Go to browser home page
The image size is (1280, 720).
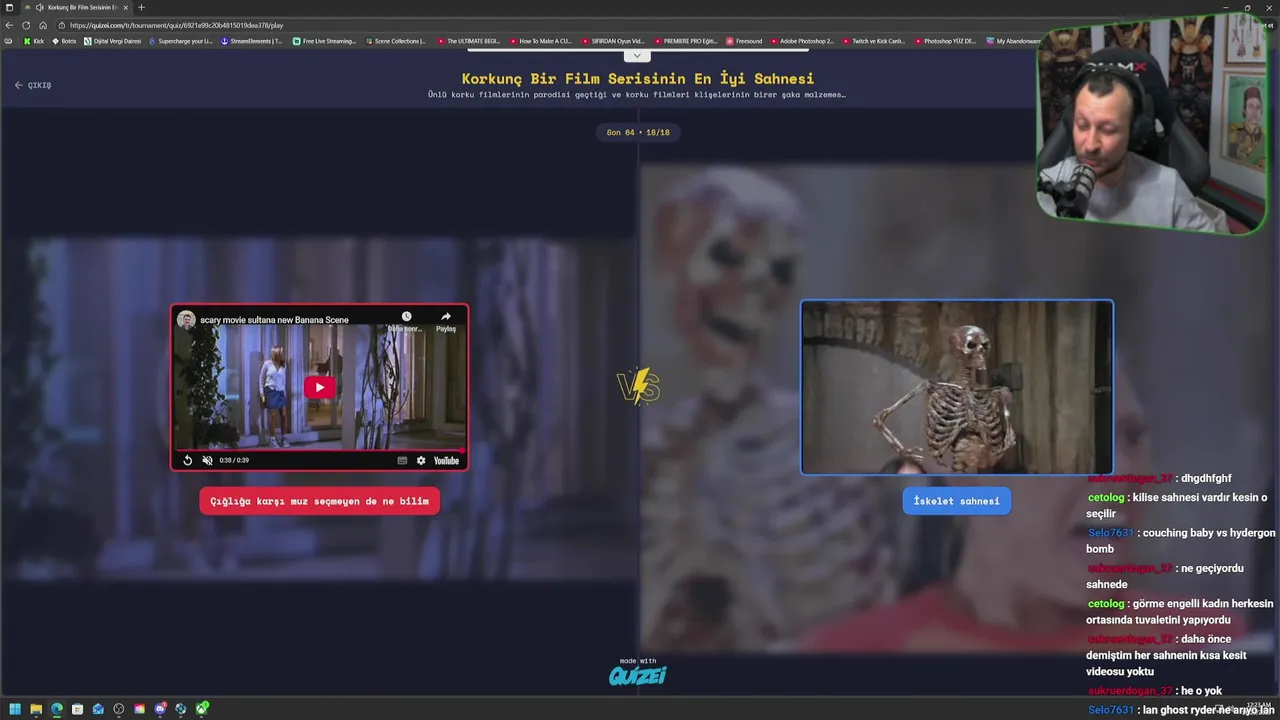click(43, 25)
